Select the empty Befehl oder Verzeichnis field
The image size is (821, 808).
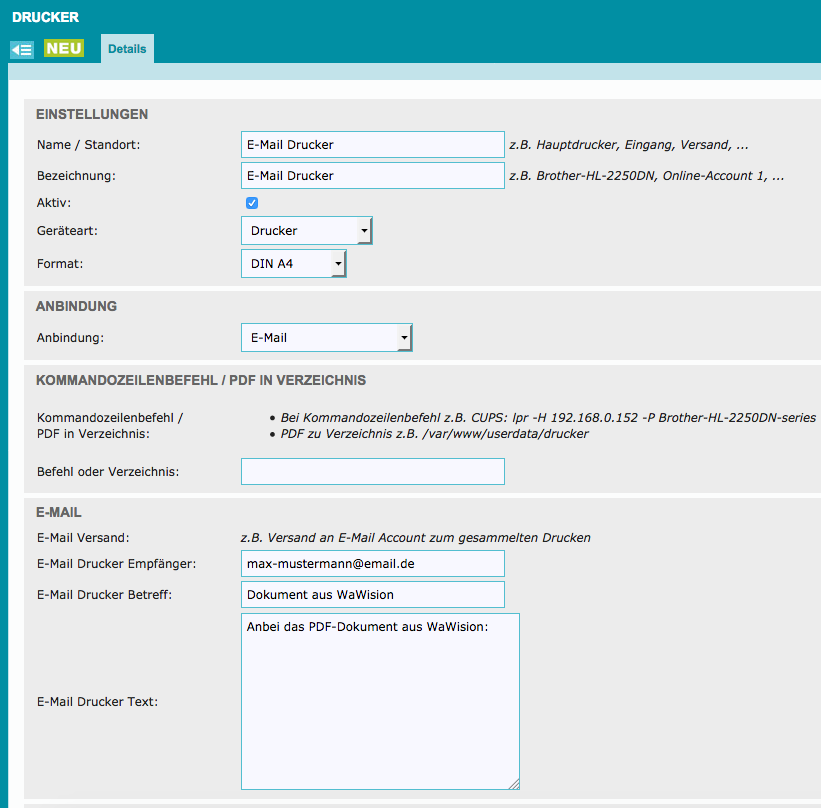click(372, 472)
